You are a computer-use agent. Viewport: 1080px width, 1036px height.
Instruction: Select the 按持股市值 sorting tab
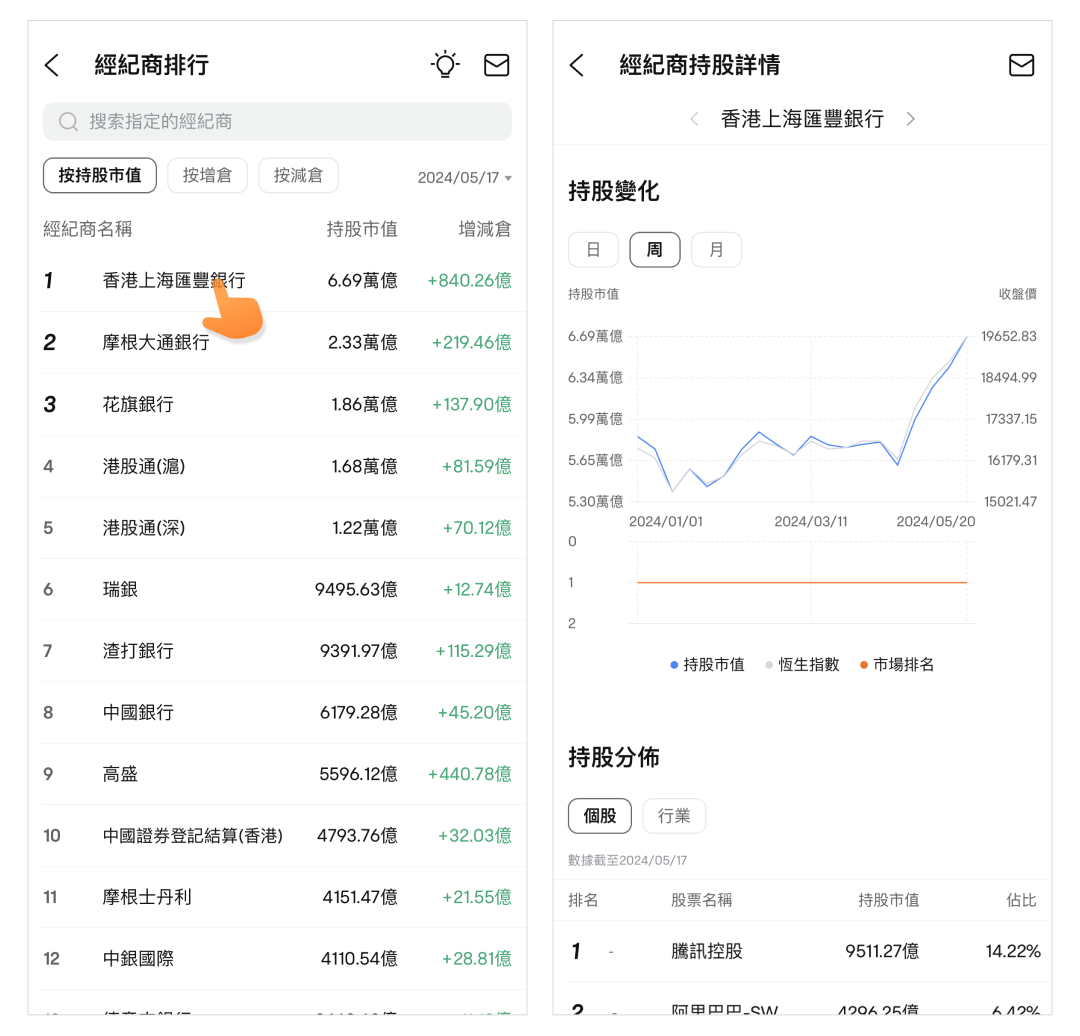pyautogui.click(x=99, y=176)
